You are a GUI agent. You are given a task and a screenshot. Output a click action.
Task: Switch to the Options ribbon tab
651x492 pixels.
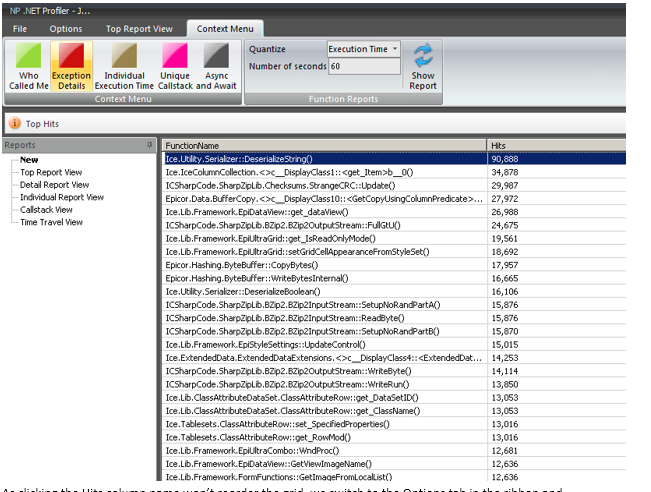click(66, 29)
